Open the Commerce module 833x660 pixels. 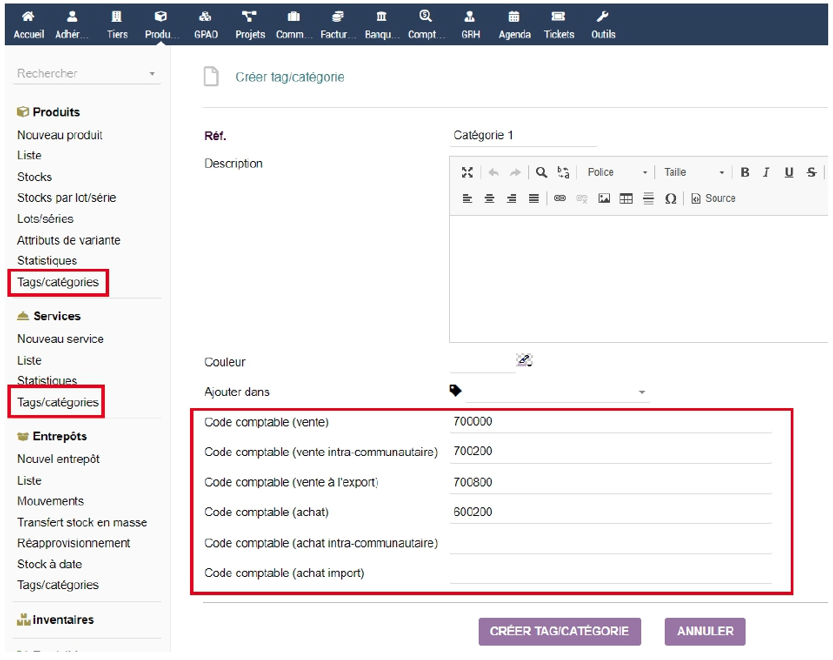(x=294, y=25)
